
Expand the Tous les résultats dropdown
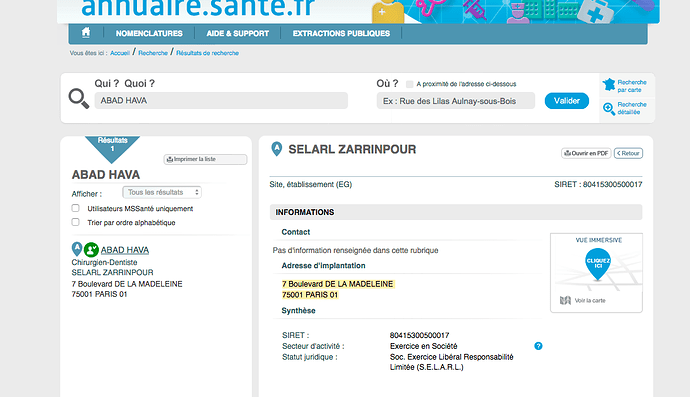pos(162,192)
